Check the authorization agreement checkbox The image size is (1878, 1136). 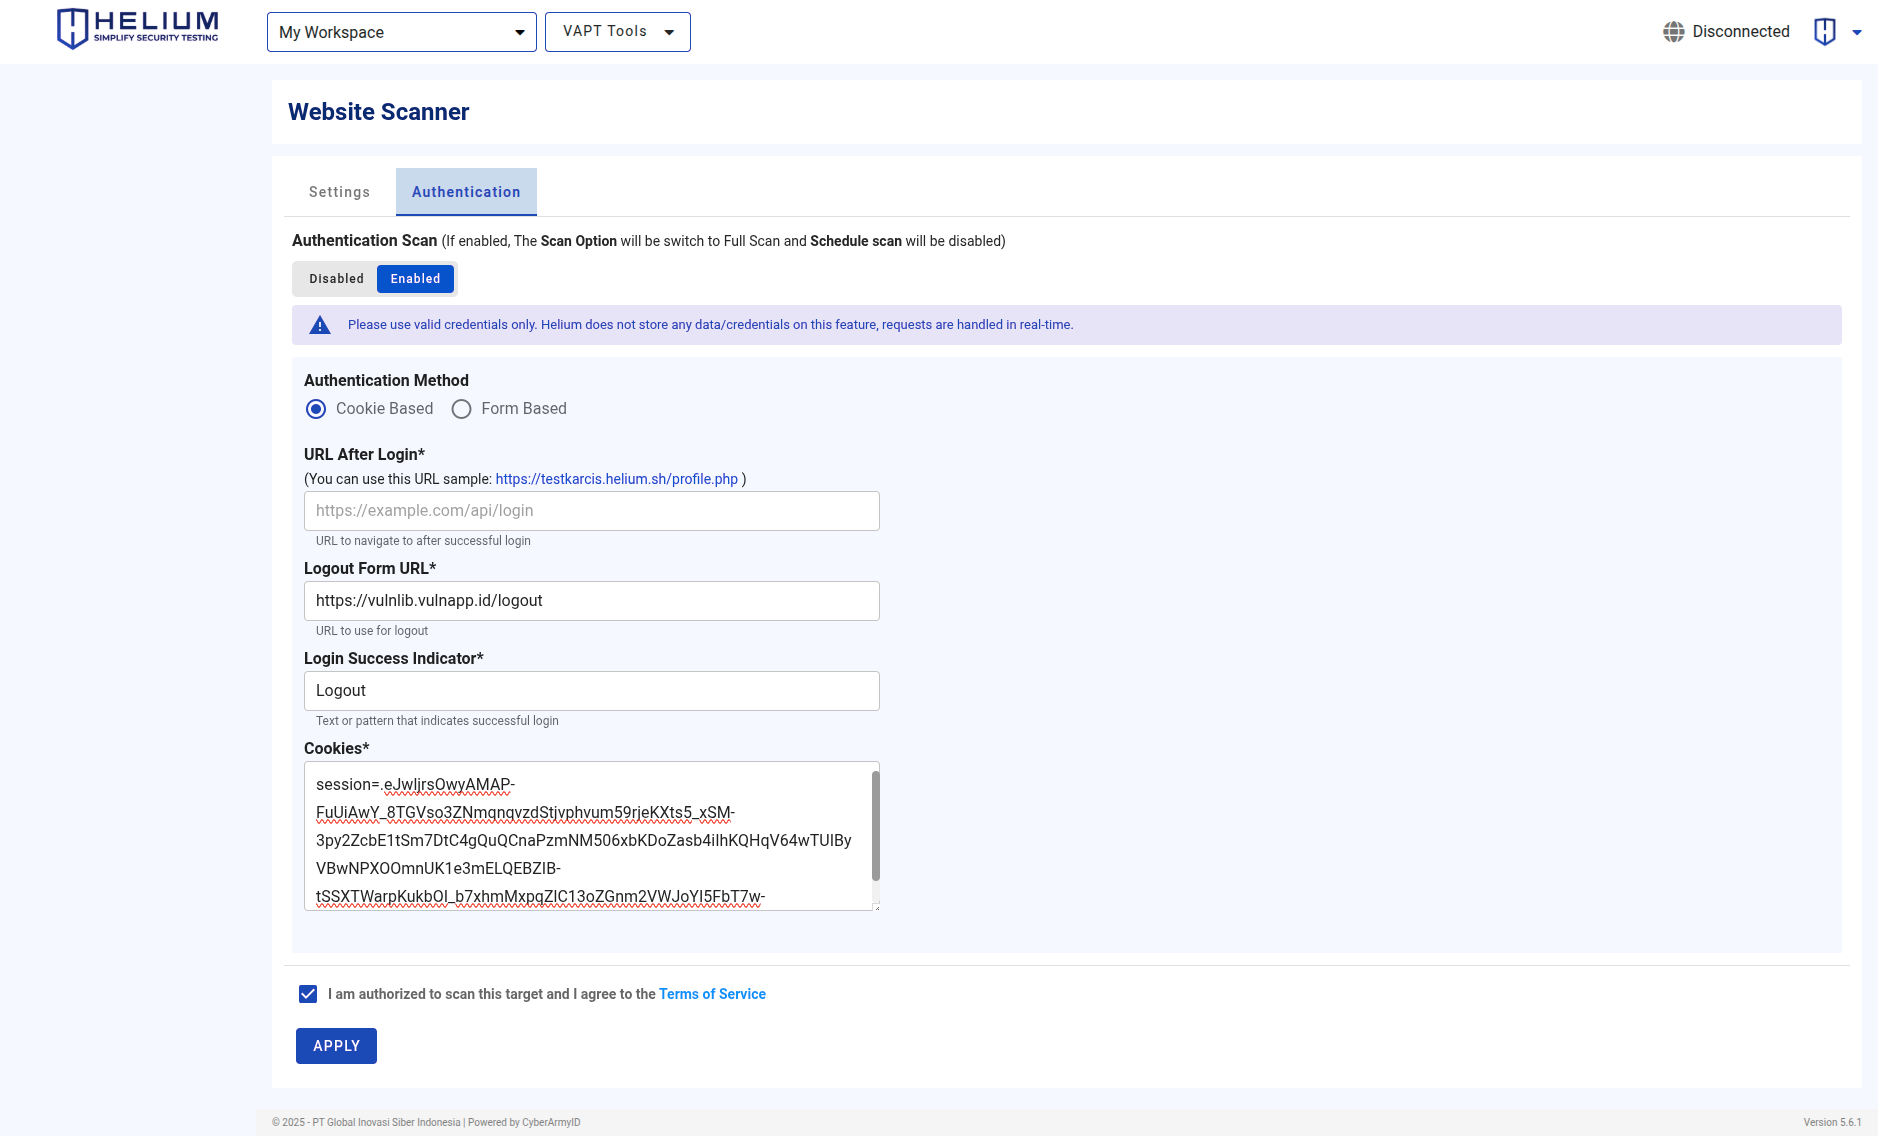[308, 994]
